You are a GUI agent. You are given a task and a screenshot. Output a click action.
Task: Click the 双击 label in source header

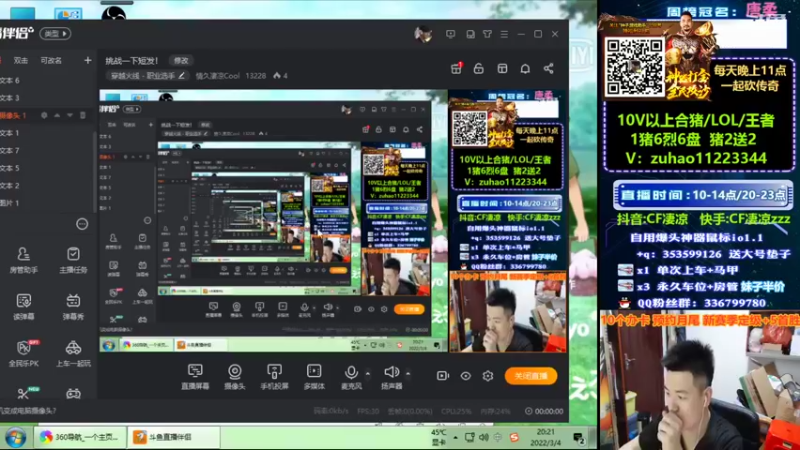point(21,60)
